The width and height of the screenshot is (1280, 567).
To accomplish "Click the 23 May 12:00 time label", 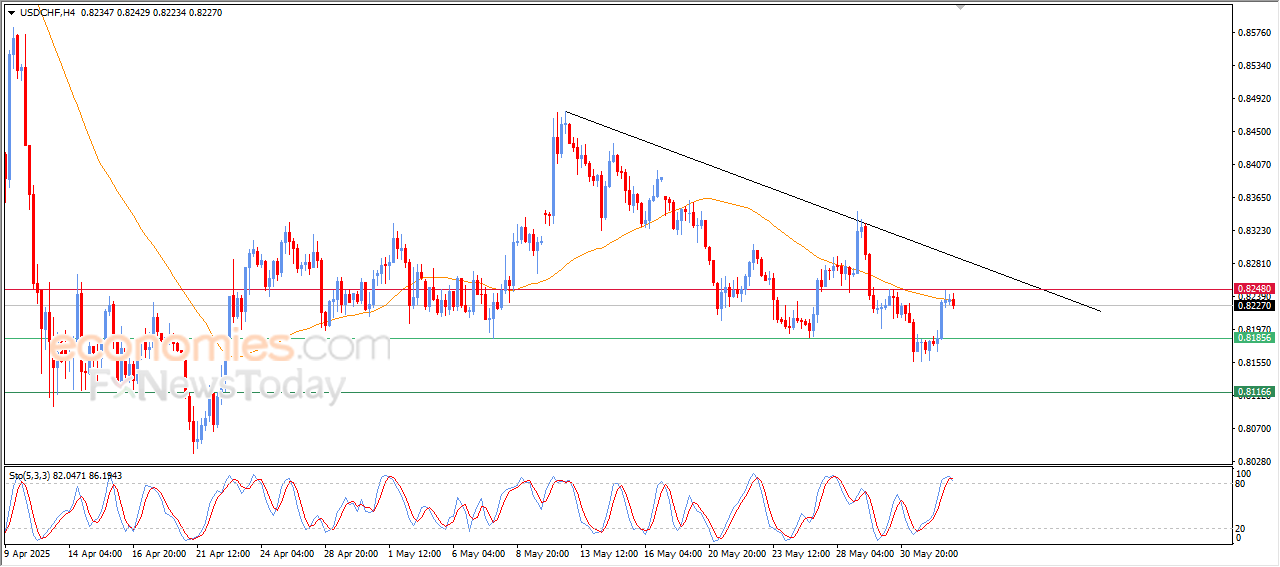I will coord(799,552).
